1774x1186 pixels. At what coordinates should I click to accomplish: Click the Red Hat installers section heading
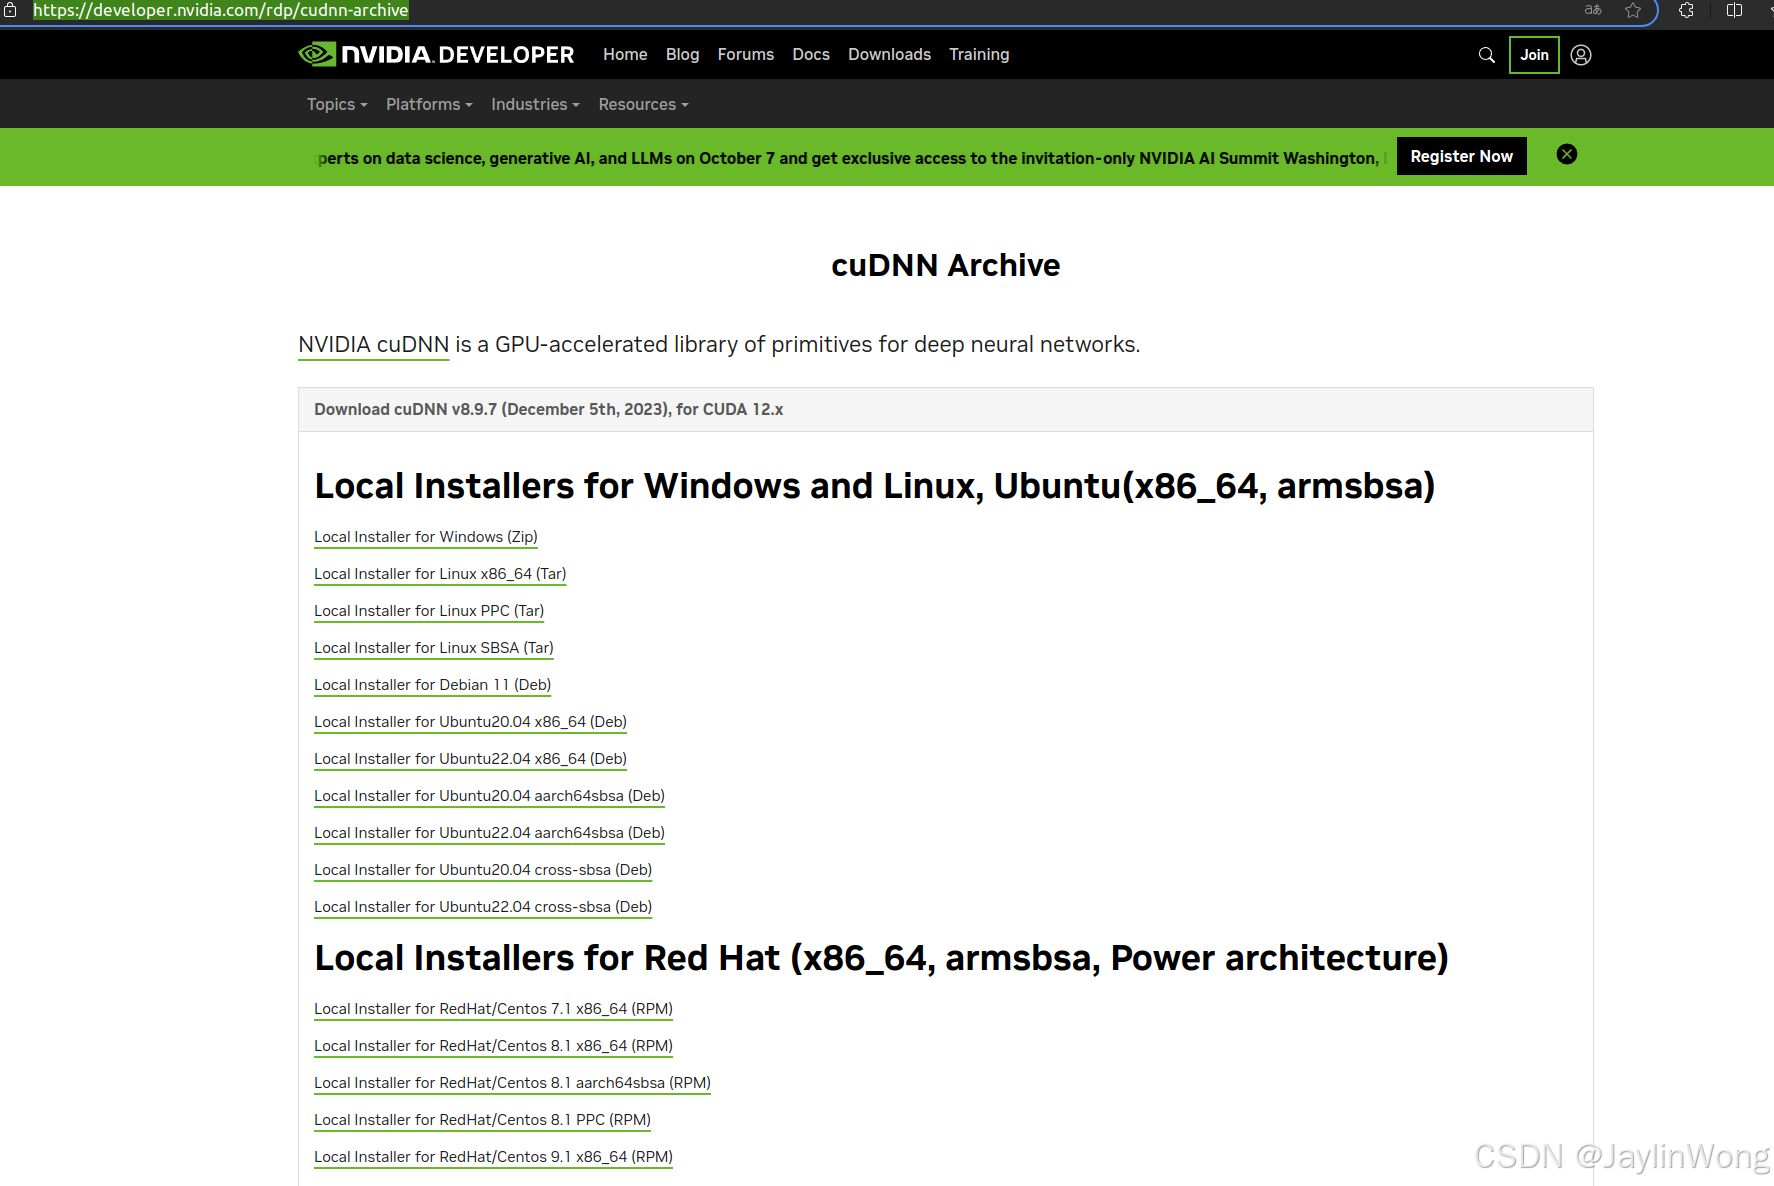click(x=881, y=958)
